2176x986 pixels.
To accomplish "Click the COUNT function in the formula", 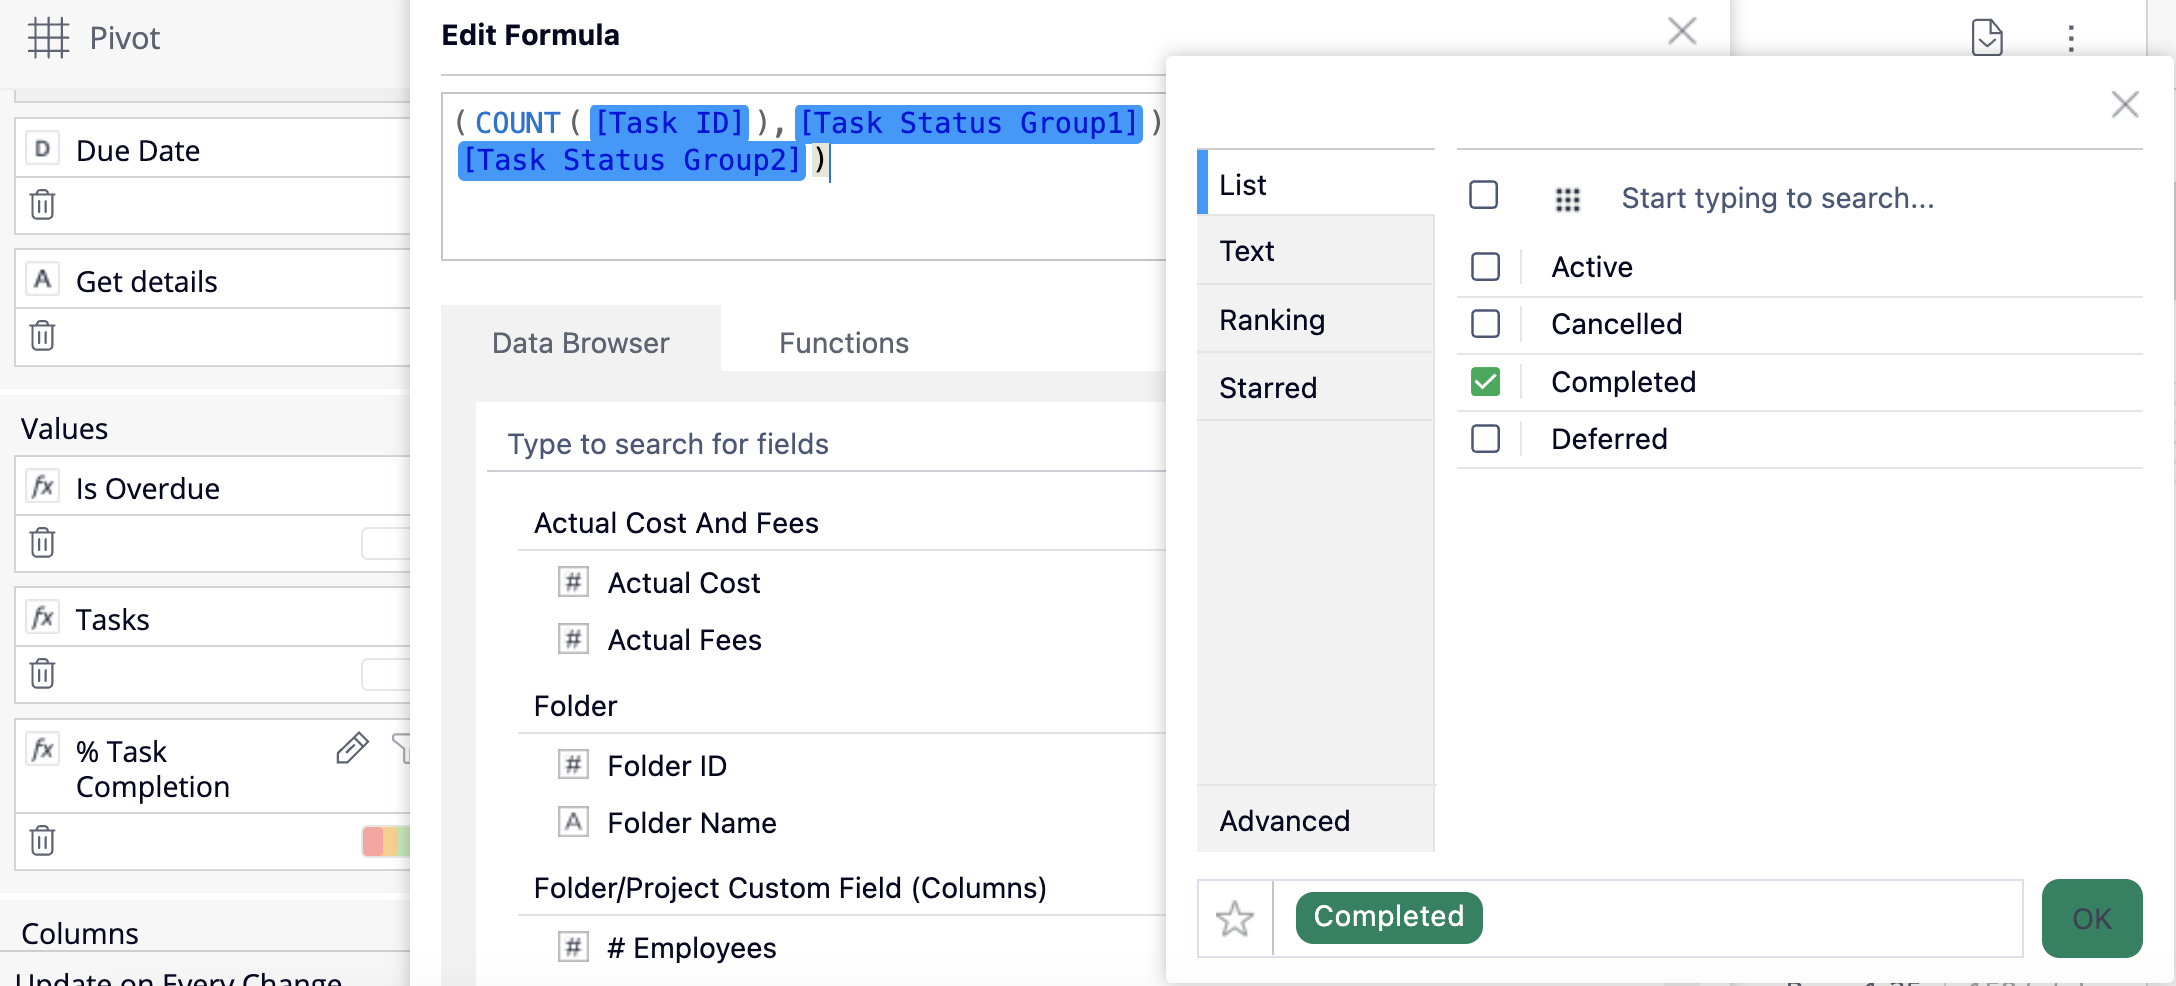I will 517,123.
